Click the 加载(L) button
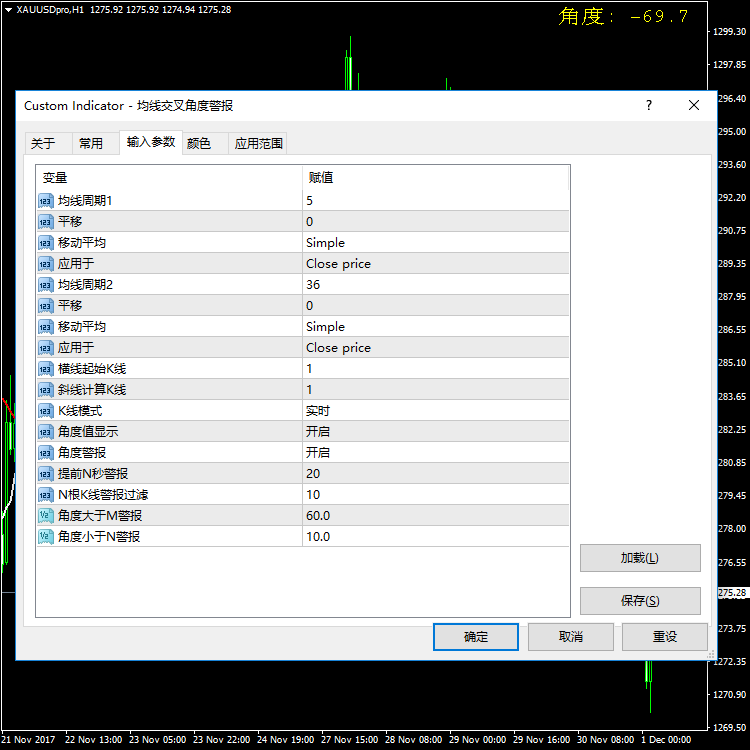 (x=640, y=558)
